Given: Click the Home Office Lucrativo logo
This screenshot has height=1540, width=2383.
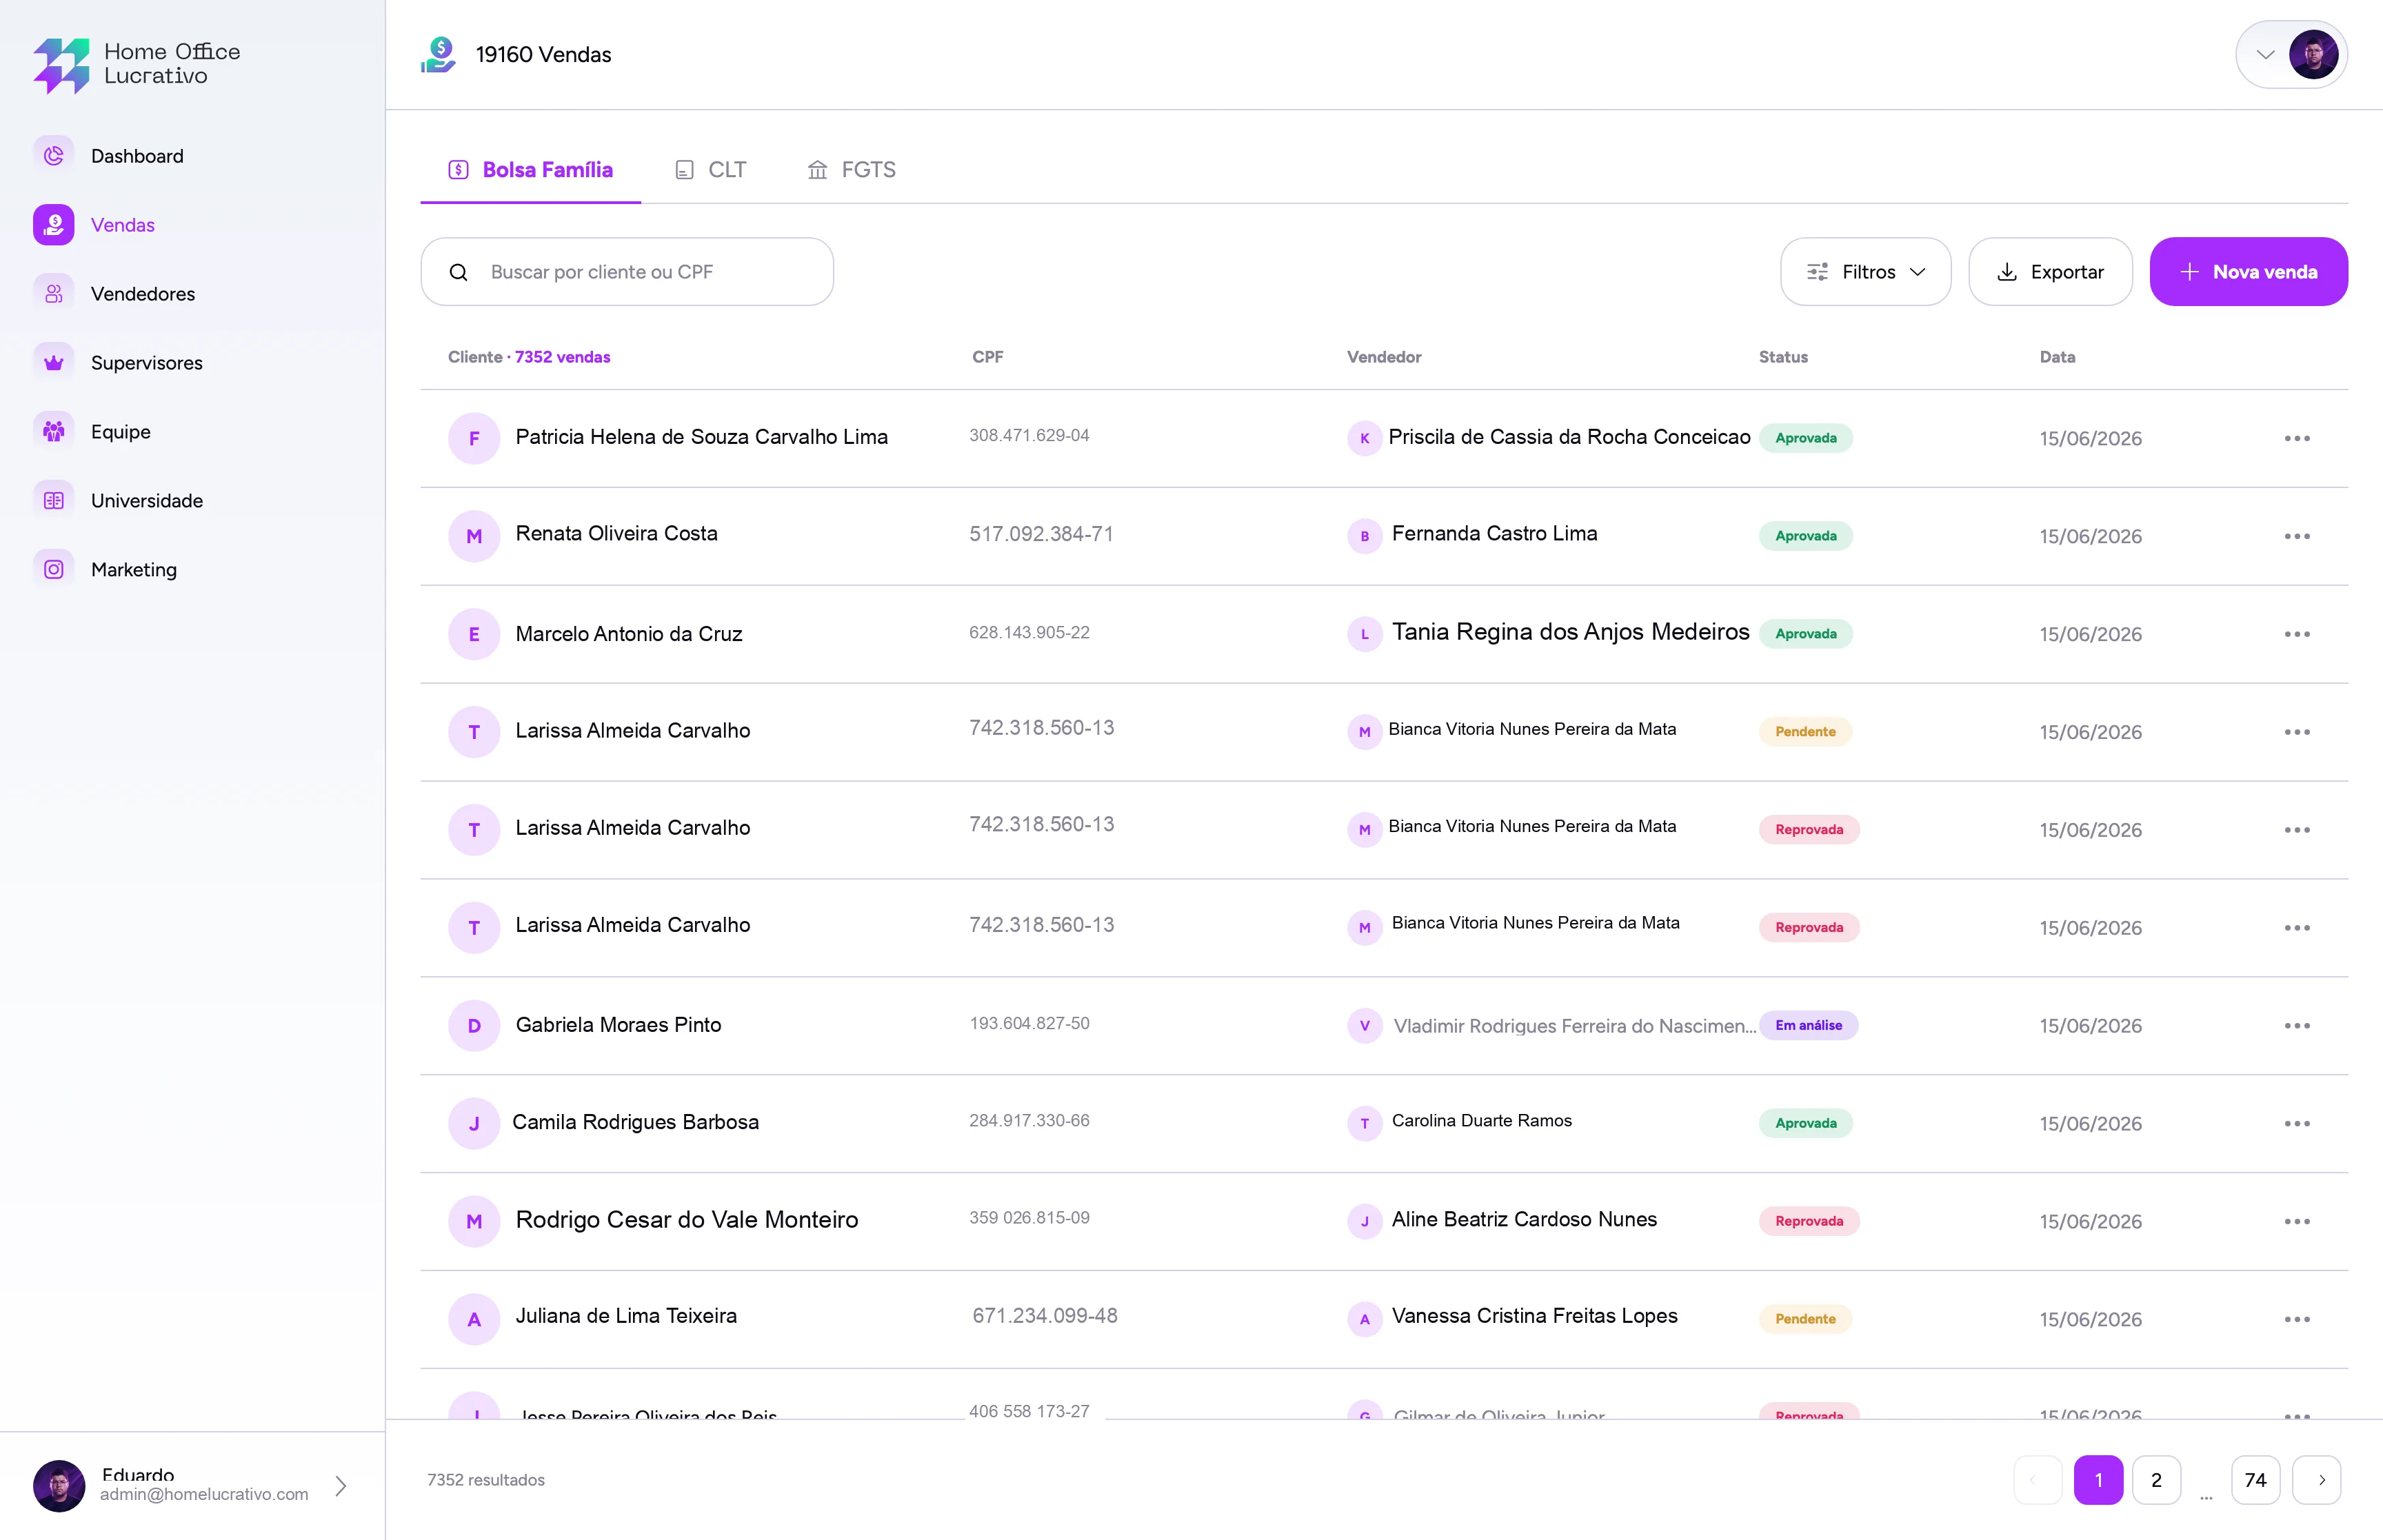Looking at the screenshot, I should click(137, 65).
